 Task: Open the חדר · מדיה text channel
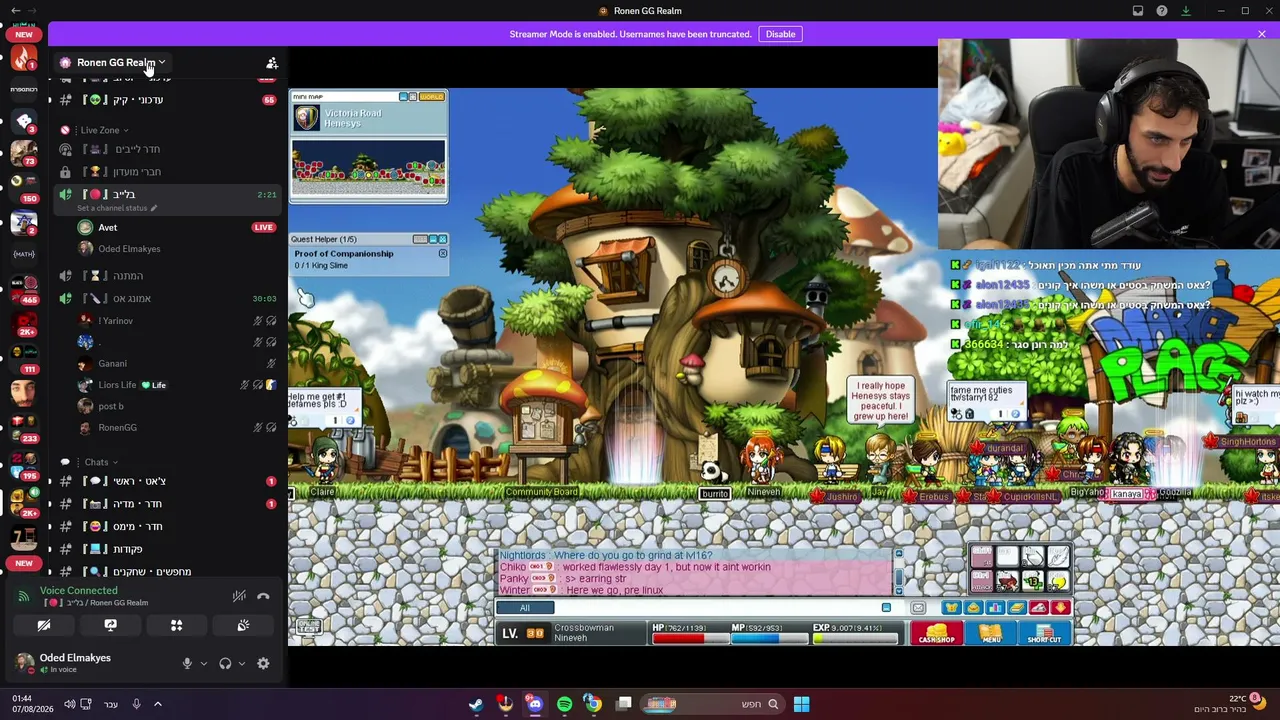[x=167, y=504]
